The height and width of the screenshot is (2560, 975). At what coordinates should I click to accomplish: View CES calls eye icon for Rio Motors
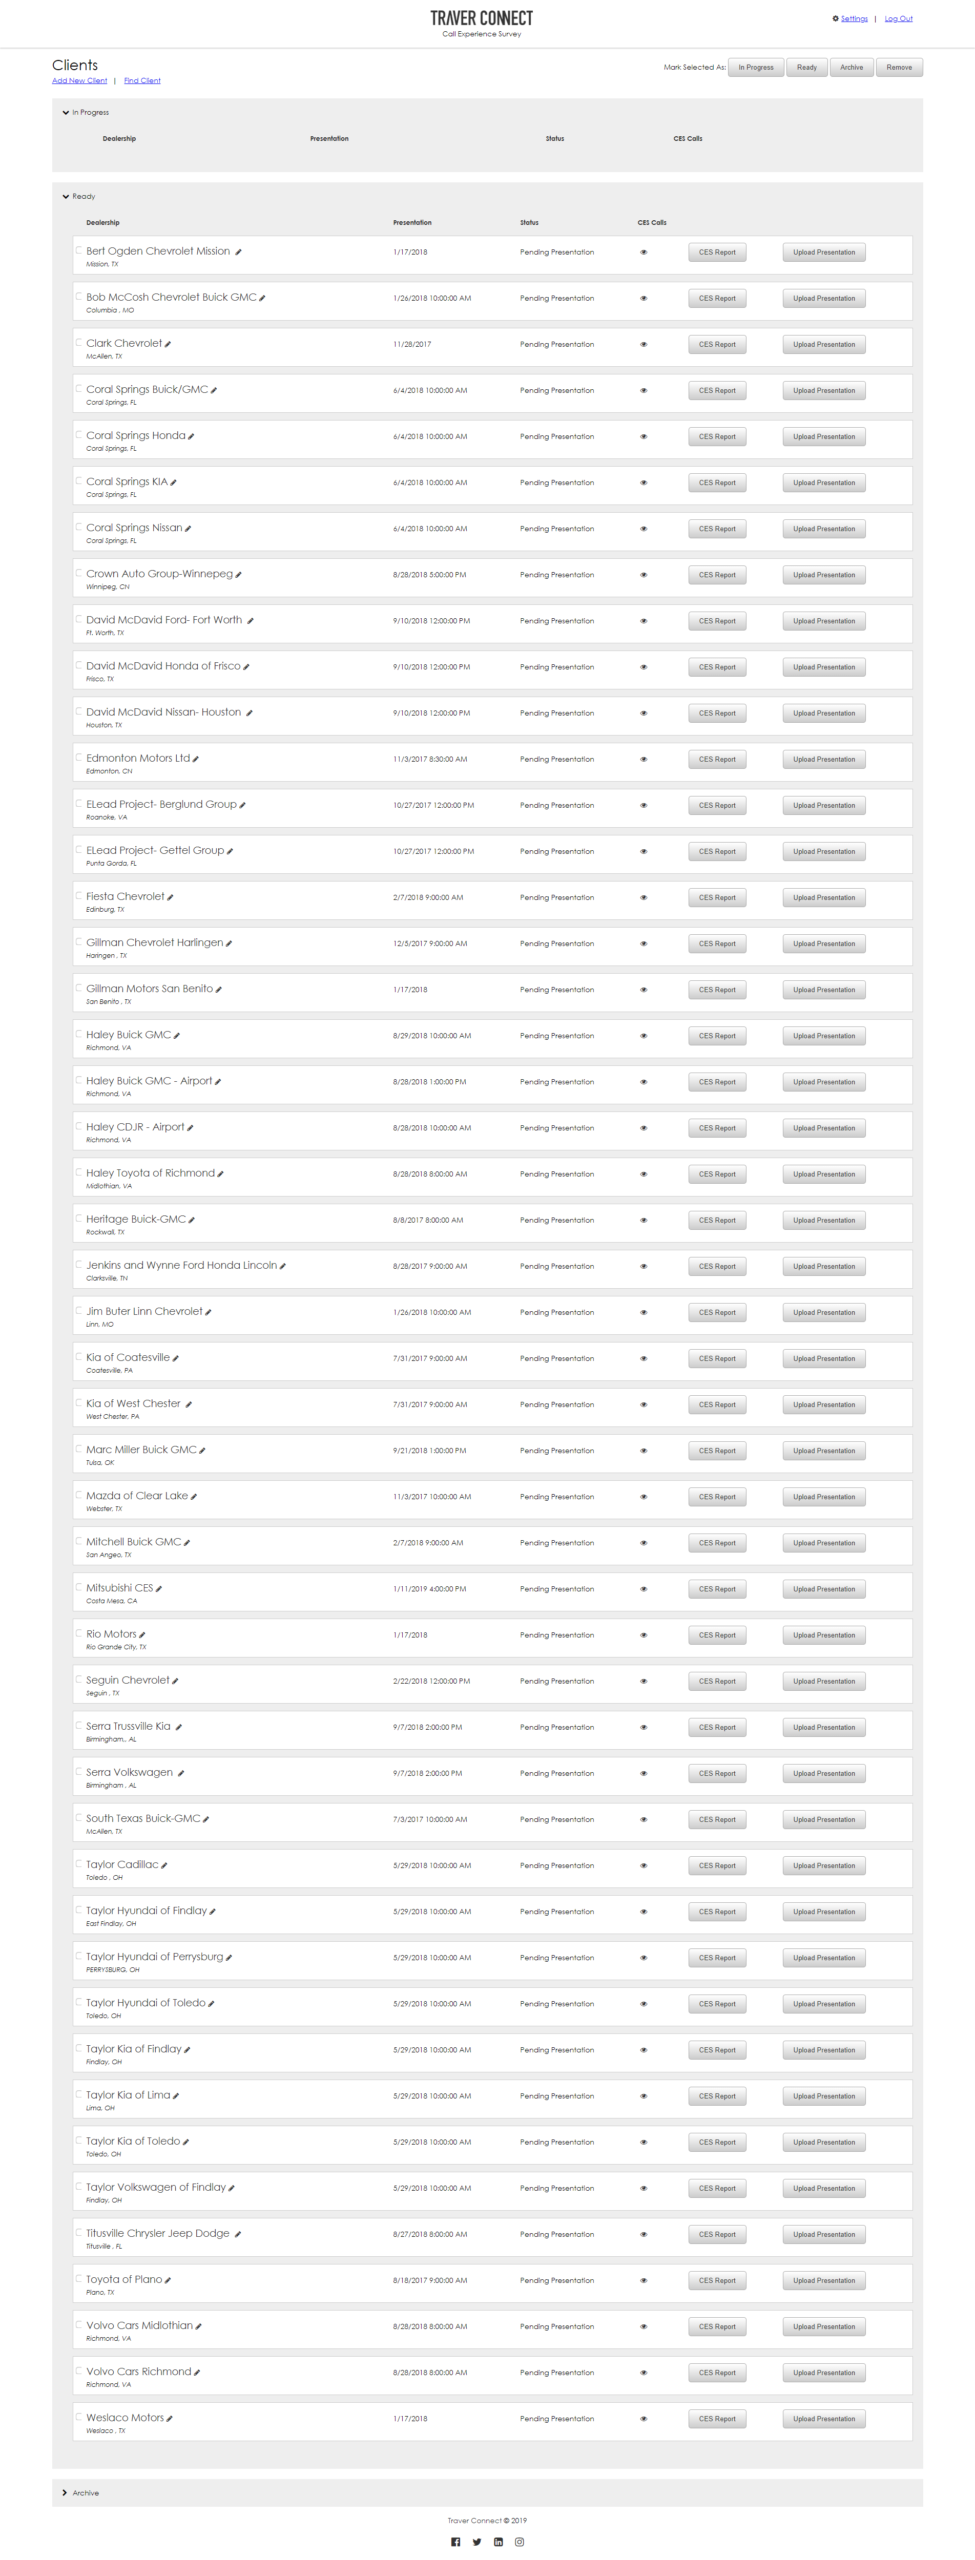tap(643, 1635)
